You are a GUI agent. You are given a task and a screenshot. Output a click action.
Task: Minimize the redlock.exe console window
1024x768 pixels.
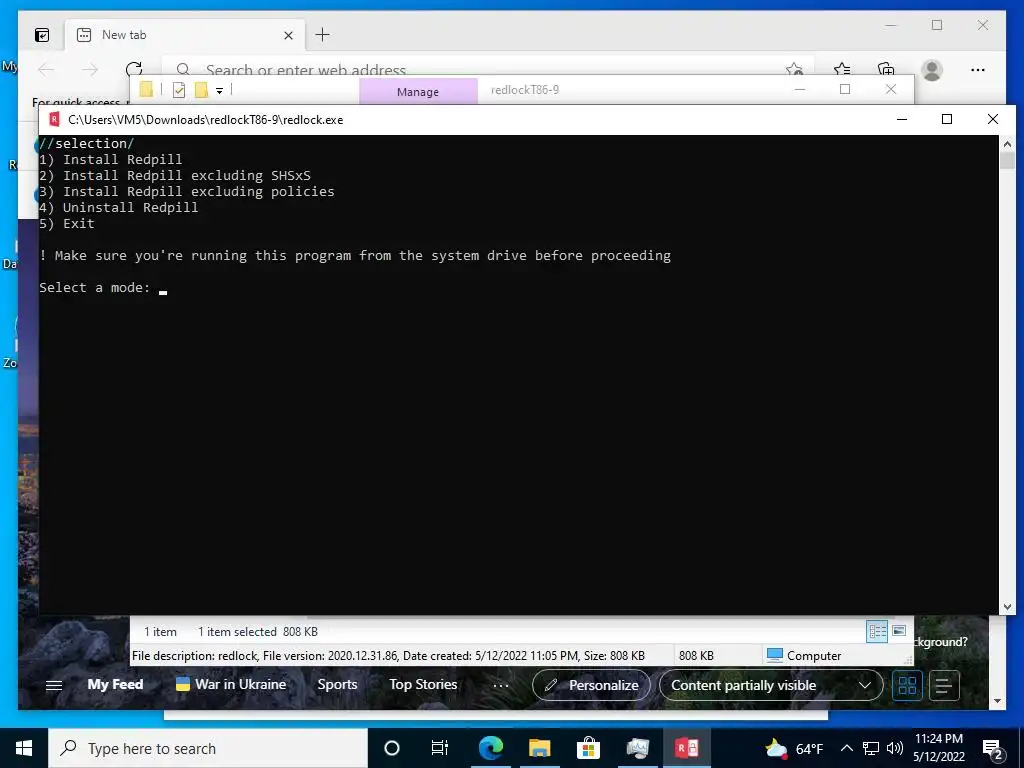point(902,119)
